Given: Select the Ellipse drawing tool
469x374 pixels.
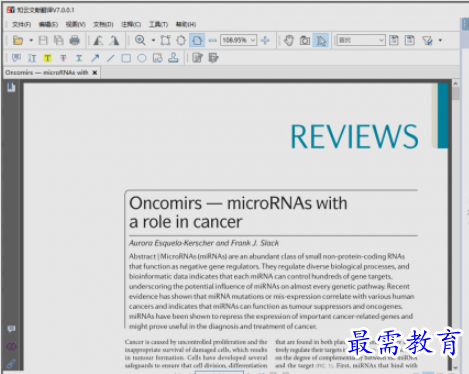Looking at the screenshot, I should pos(142,58).
